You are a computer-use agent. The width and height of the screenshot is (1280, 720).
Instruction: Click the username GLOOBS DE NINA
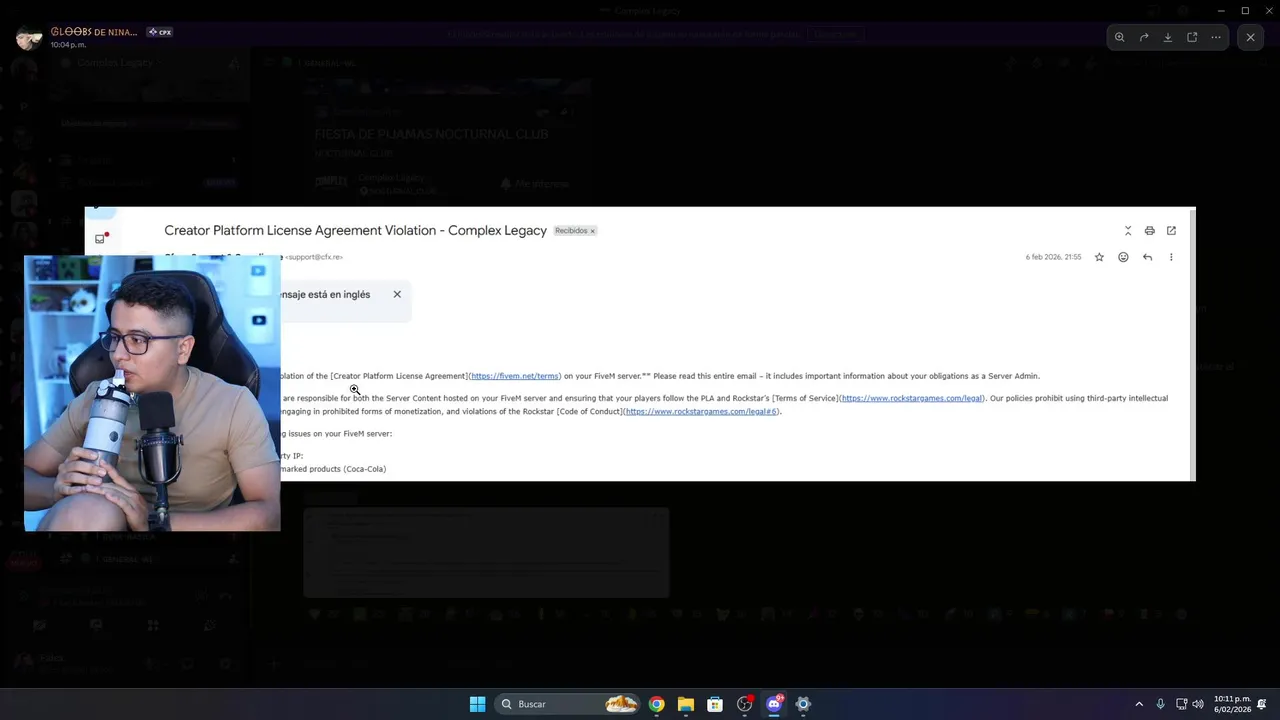tap(94, 32)
